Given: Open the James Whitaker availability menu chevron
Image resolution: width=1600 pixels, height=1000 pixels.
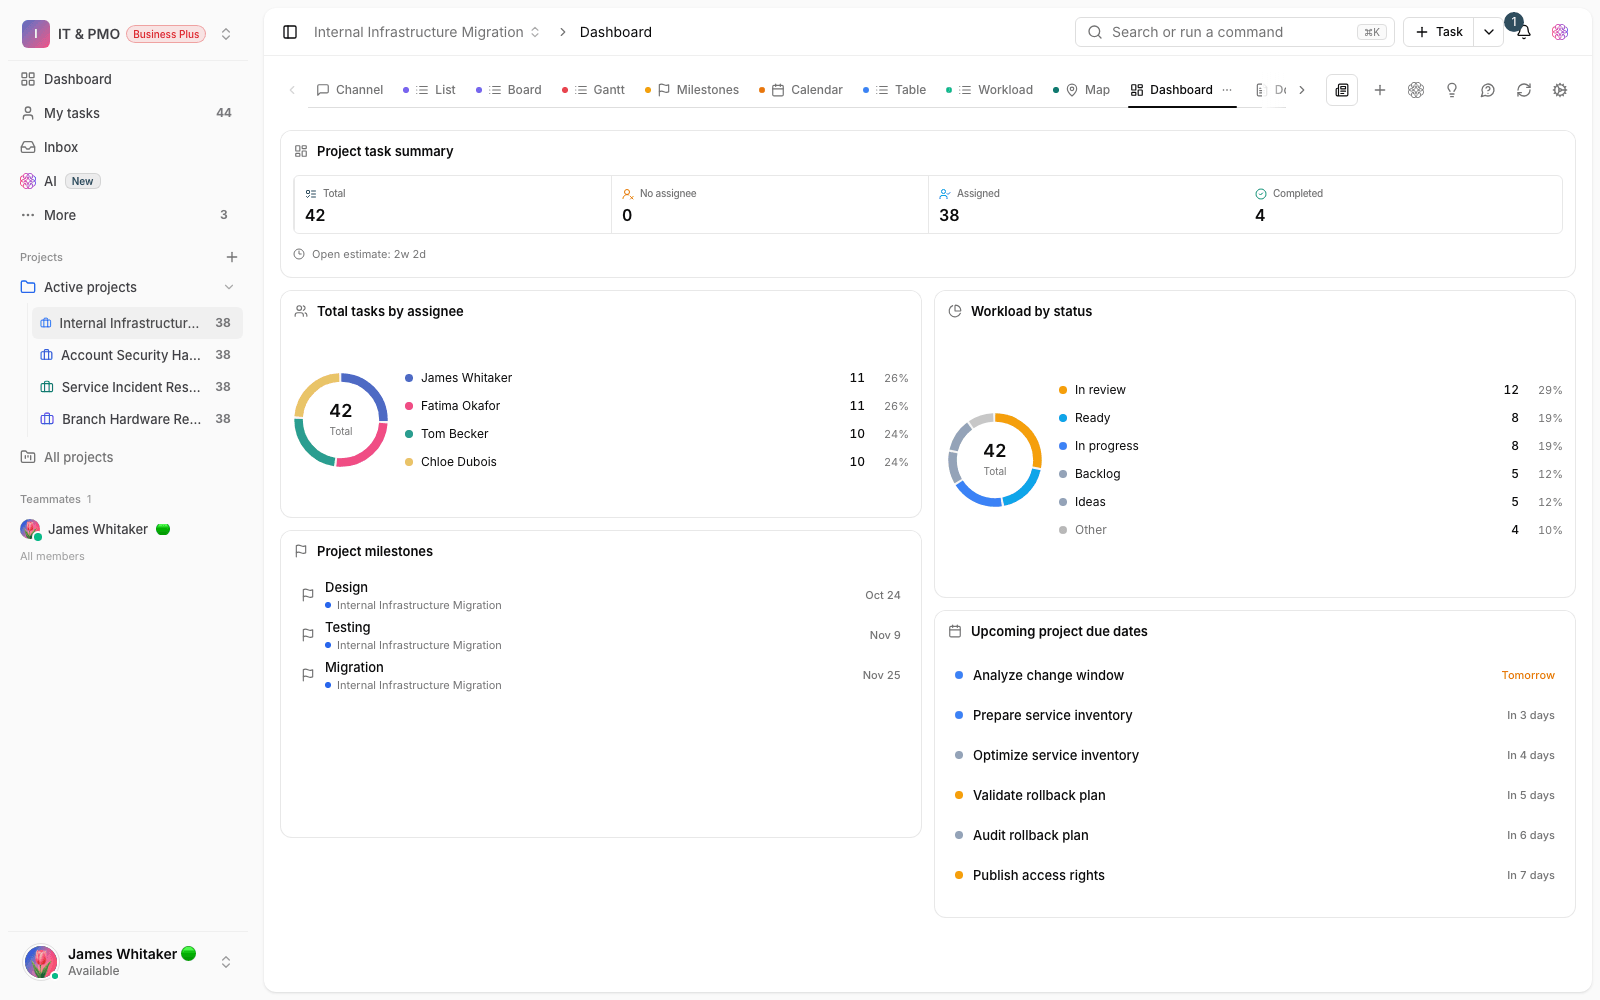Looking at the screenshot, I should pos(226,962).
